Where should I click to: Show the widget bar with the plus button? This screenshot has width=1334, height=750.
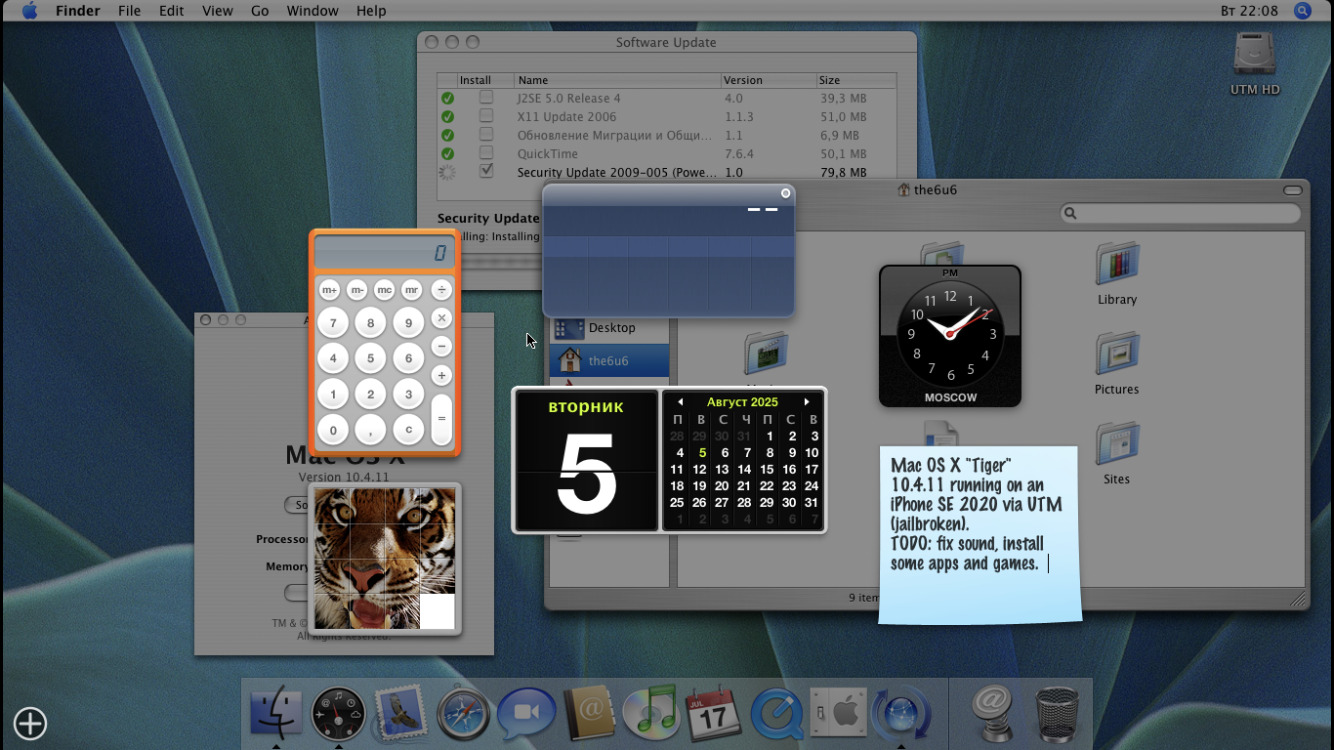(x=30, y=723)
